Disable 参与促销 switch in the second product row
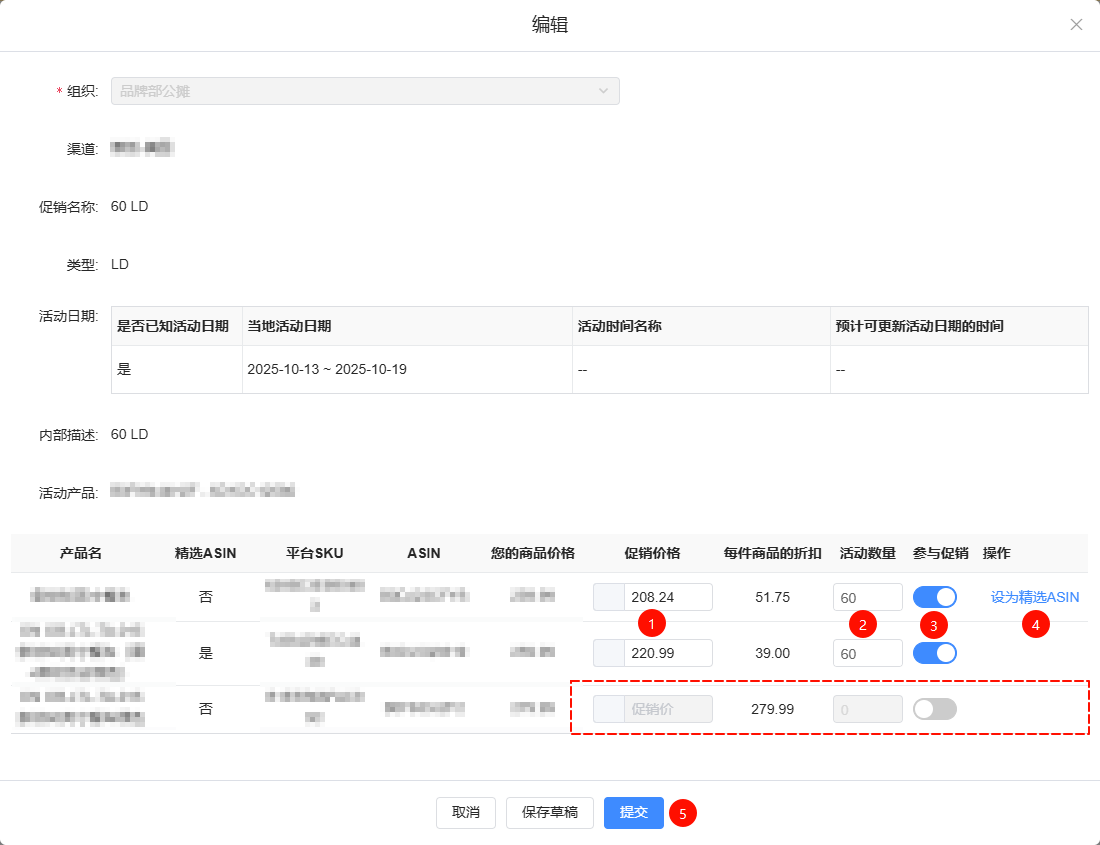 (935, 653)
